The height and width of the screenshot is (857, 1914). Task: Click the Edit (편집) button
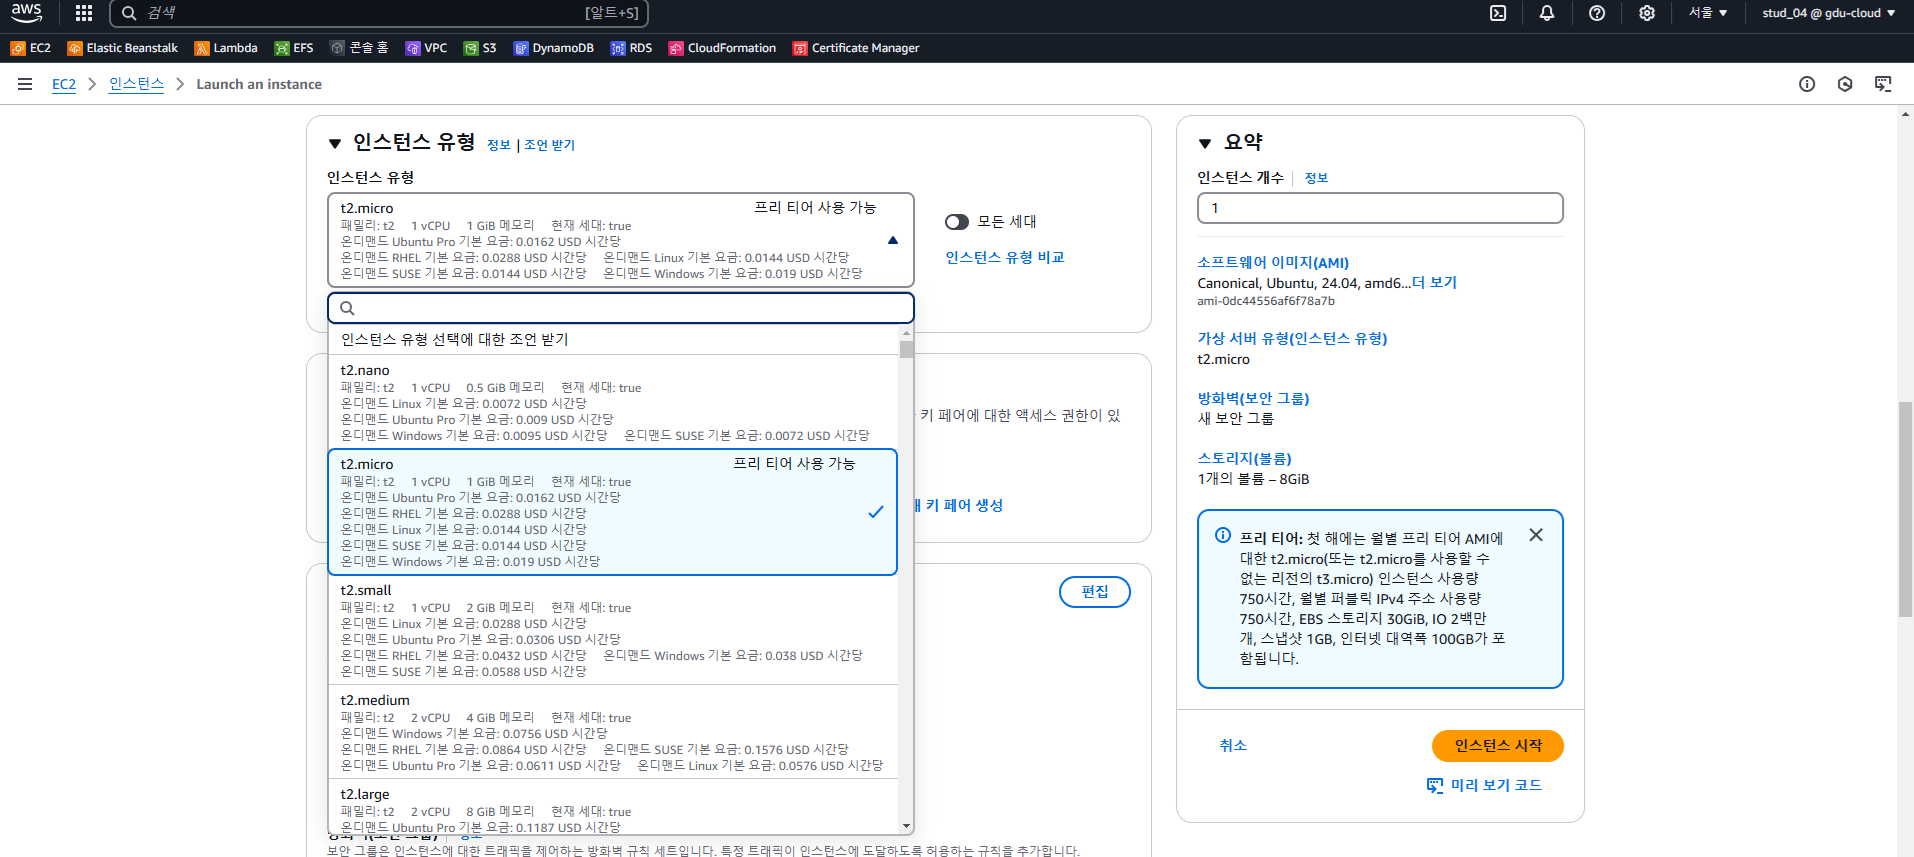tap(1095, 592)
